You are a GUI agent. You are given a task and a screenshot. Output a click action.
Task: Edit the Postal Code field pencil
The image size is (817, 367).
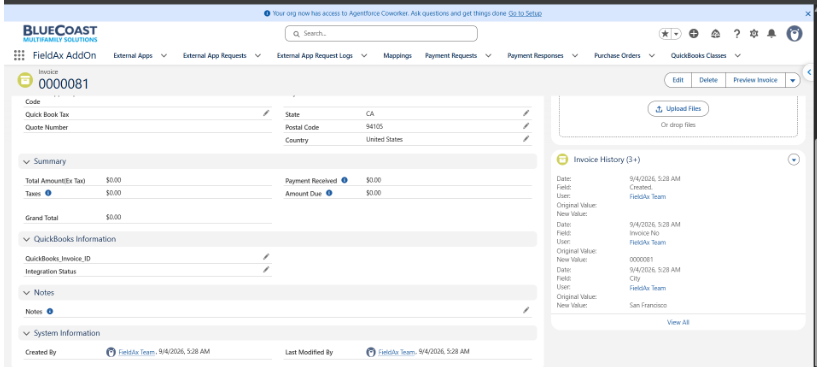point(526,126)
